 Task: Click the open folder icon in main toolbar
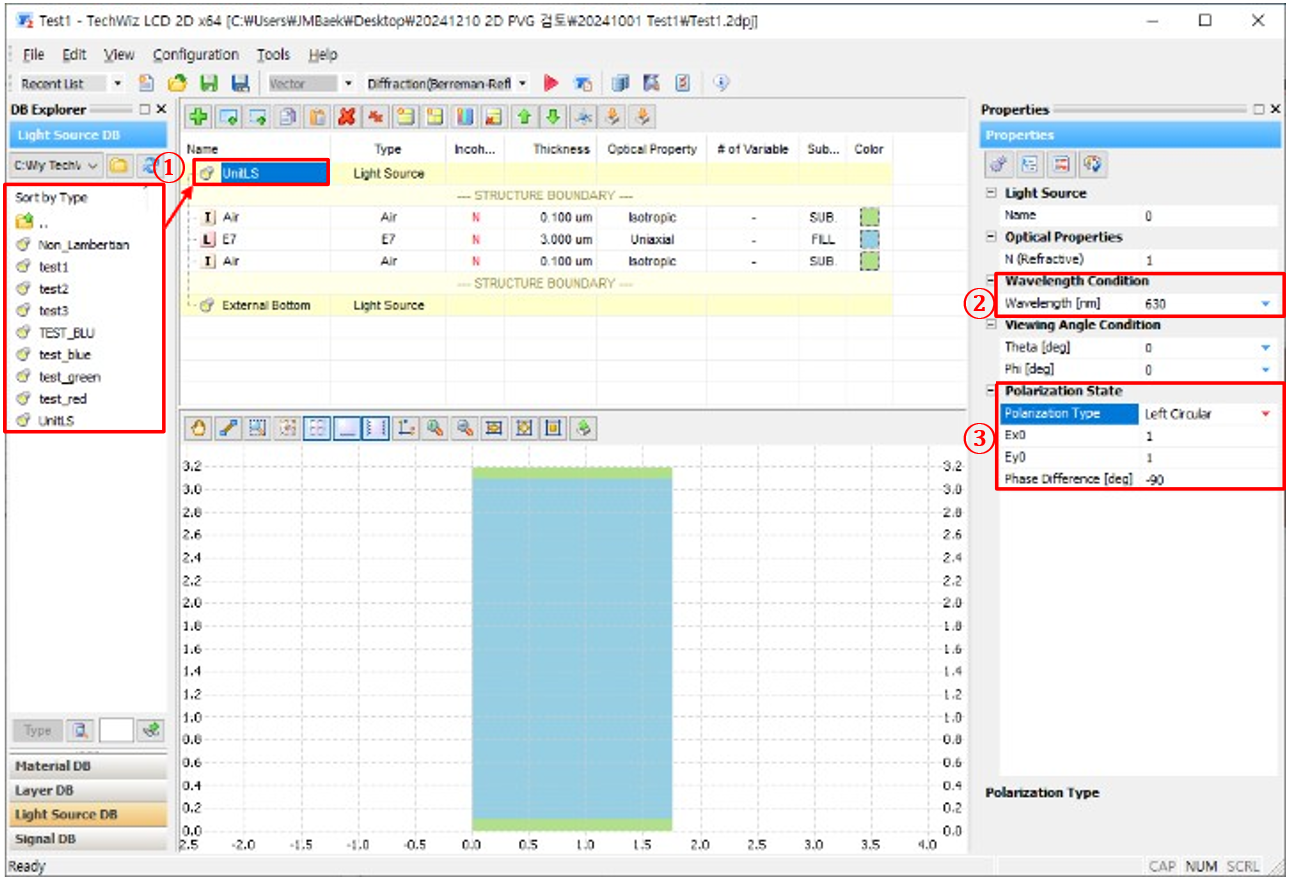177,84
